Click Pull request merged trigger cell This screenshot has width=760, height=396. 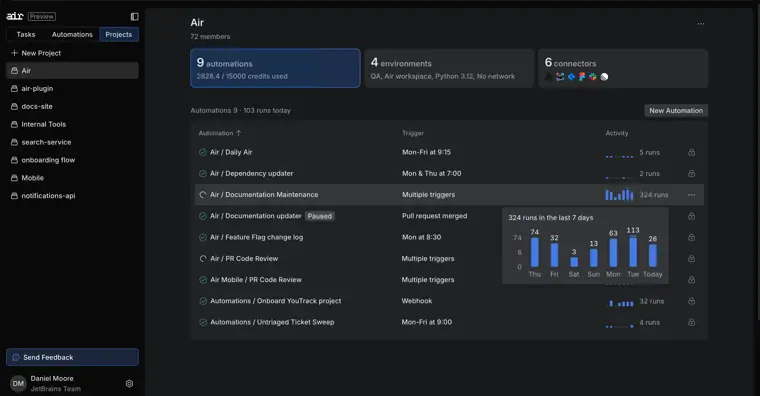[434, 216]
